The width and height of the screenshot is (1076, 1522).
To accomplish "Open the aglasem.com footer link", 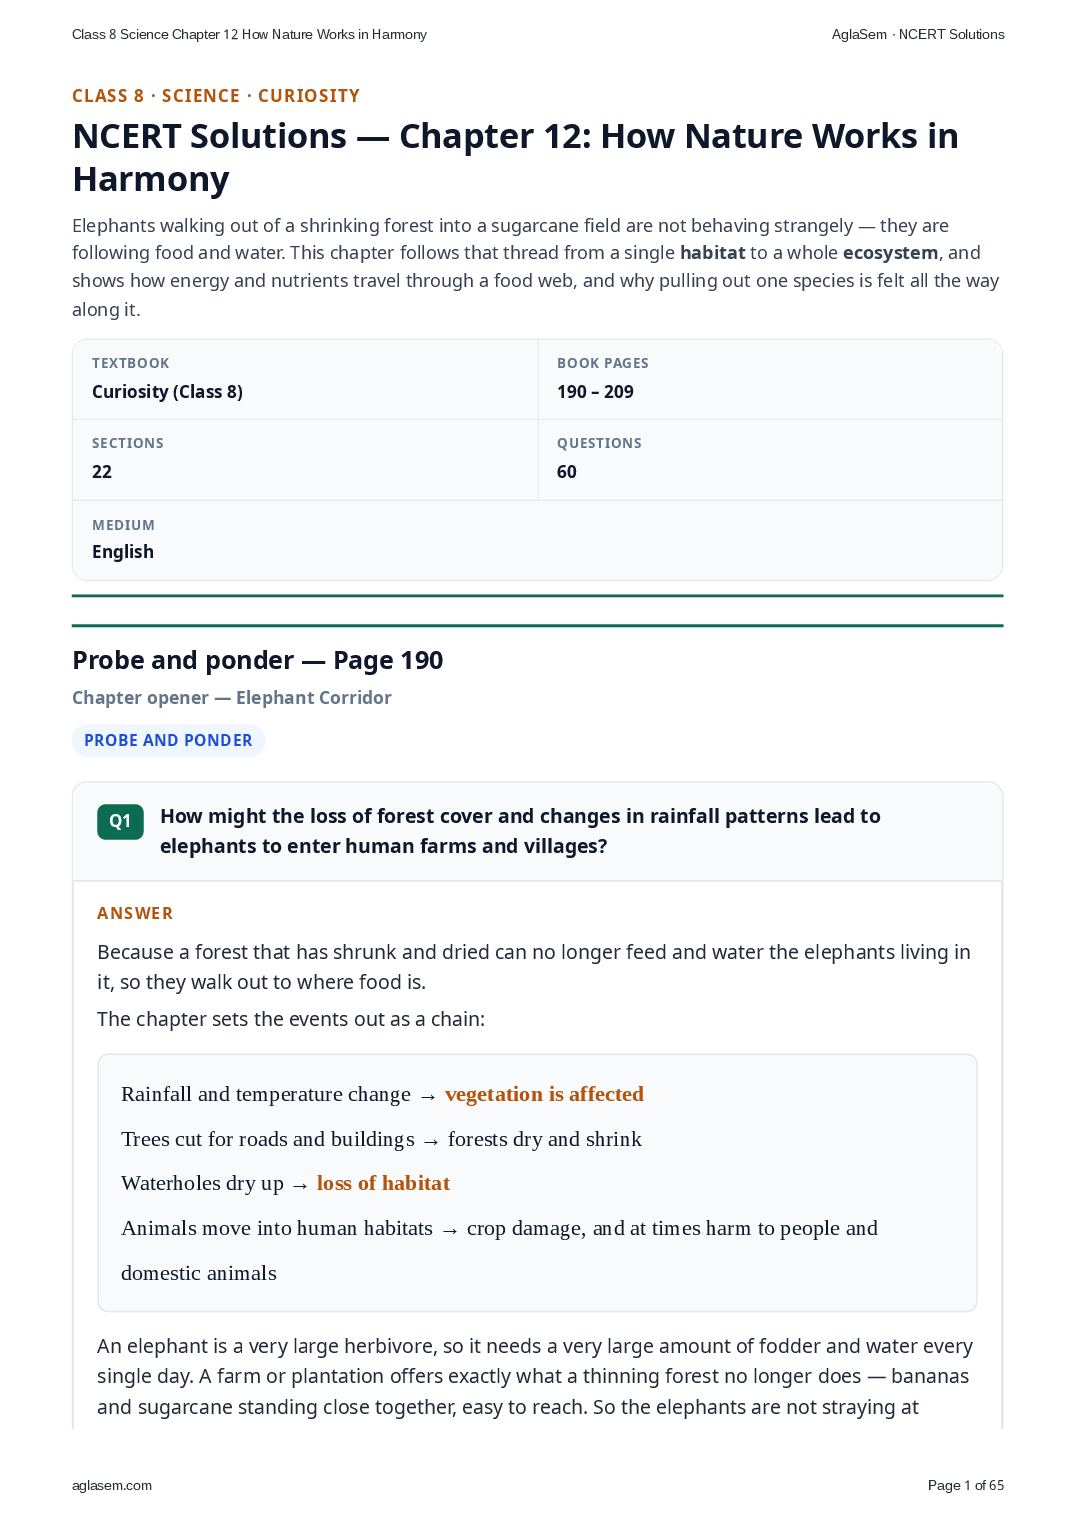I will pyautogui.click(x=112, y=1485).
